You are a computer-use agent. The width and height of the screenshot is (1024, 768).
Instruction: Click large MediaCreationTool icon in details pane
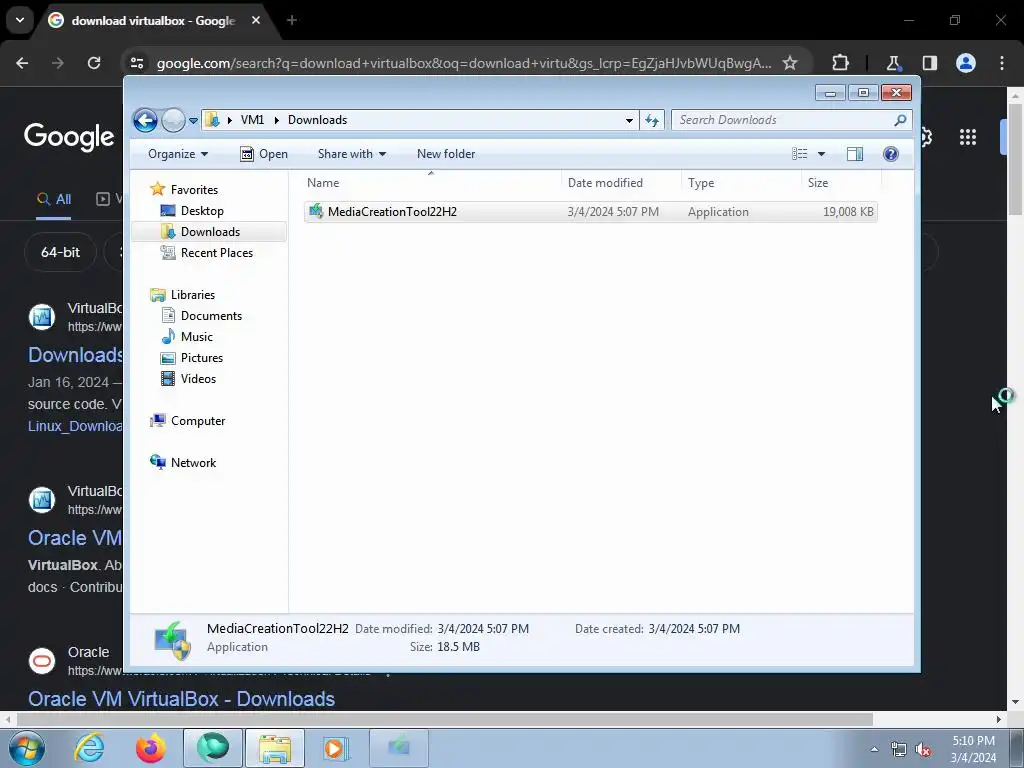pyautogui.click(x=172, y=641)
